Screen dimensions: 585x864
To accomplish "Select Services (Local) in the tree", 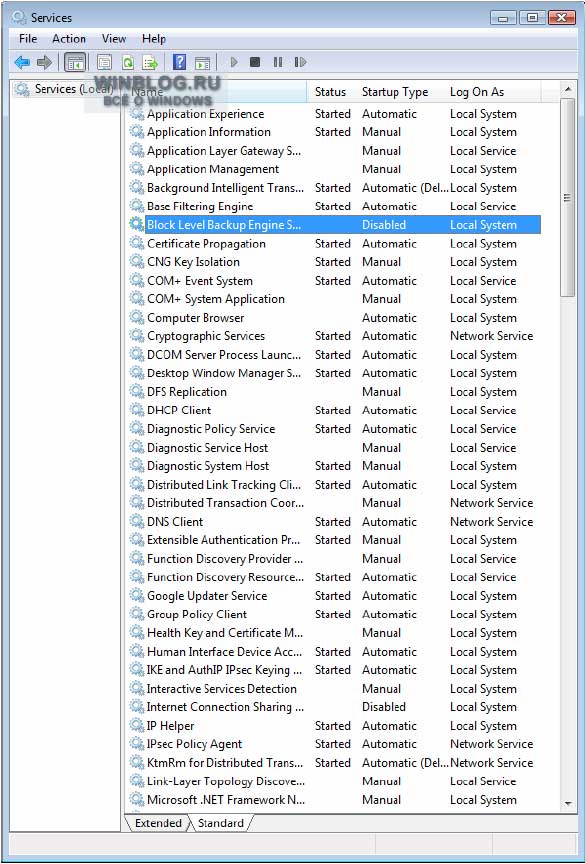I will tap(73, 89).
